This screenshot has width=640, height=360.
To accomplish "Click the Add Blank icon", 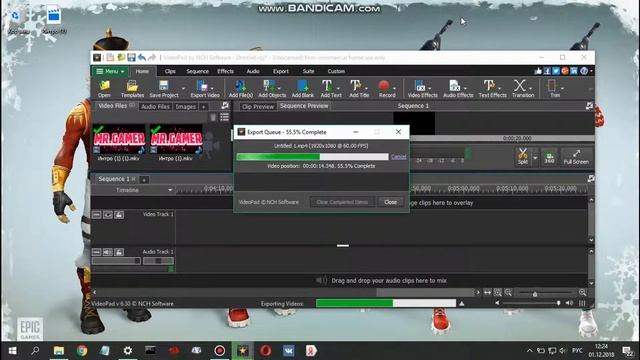I will pyautogui.click(x=302, y=88).
